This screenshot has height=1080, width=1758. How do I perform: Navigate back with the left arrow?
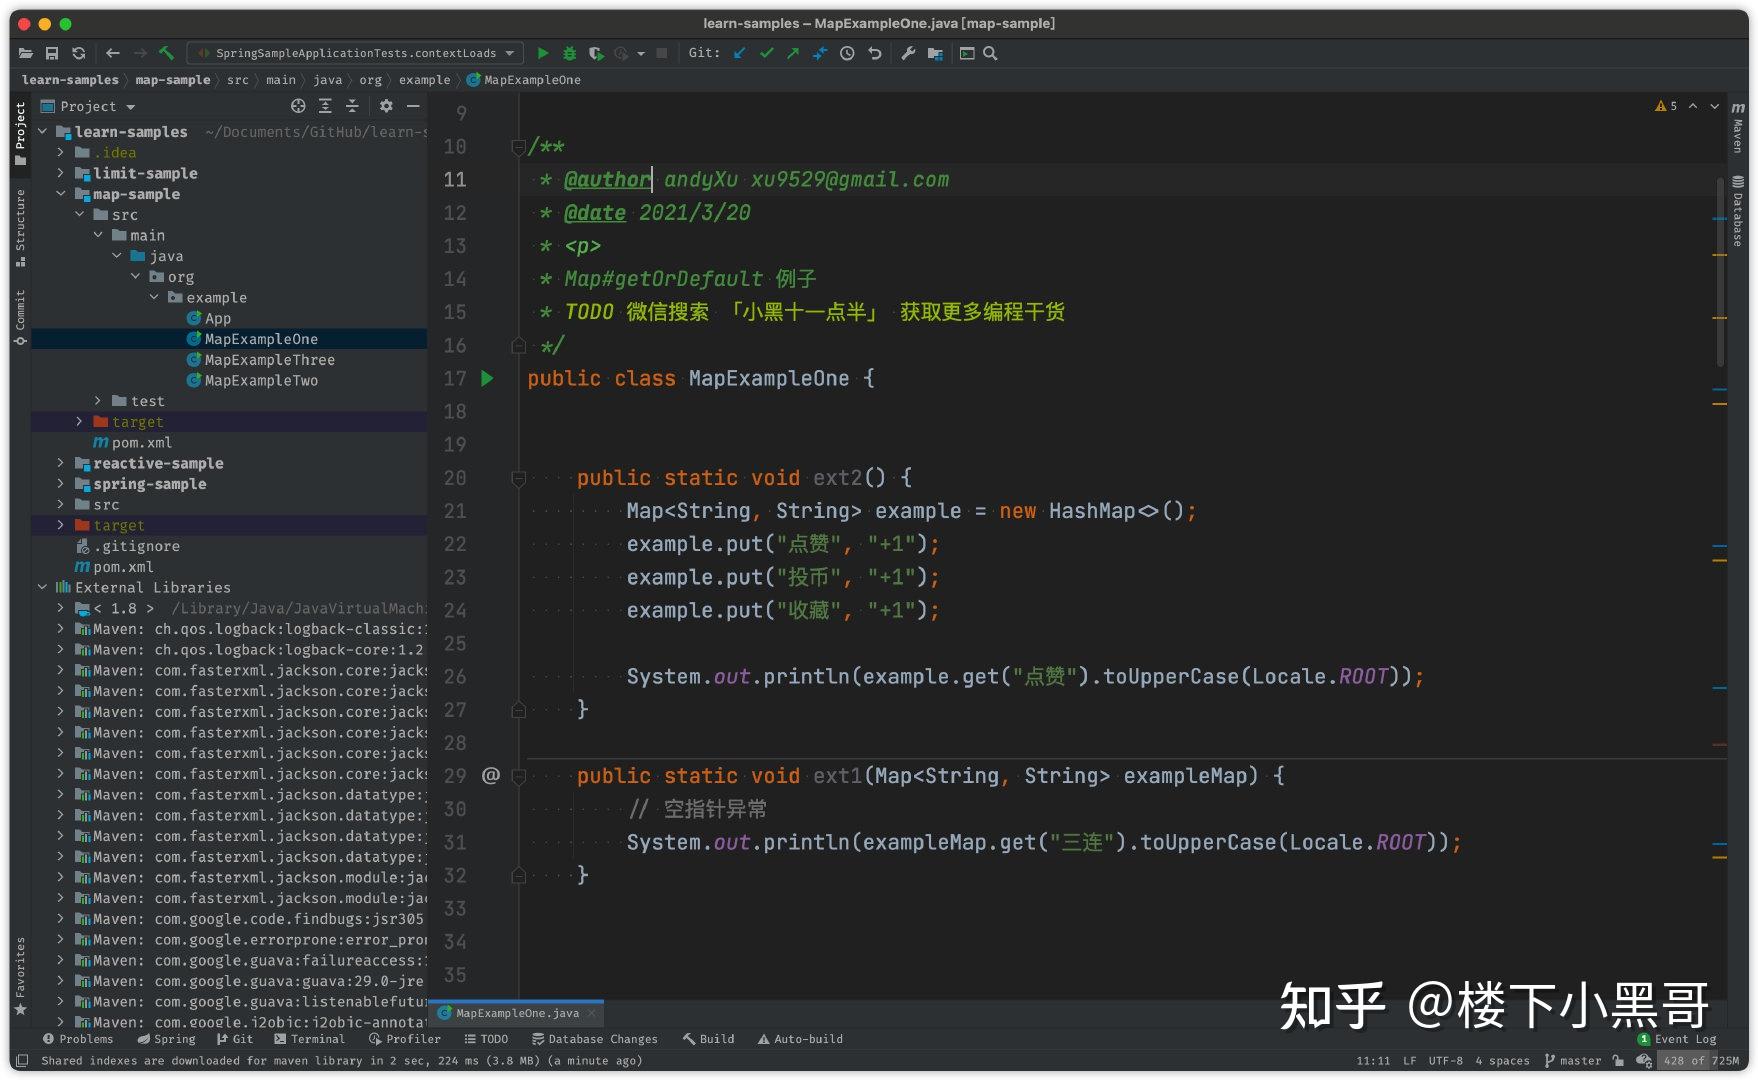[113, 53]
